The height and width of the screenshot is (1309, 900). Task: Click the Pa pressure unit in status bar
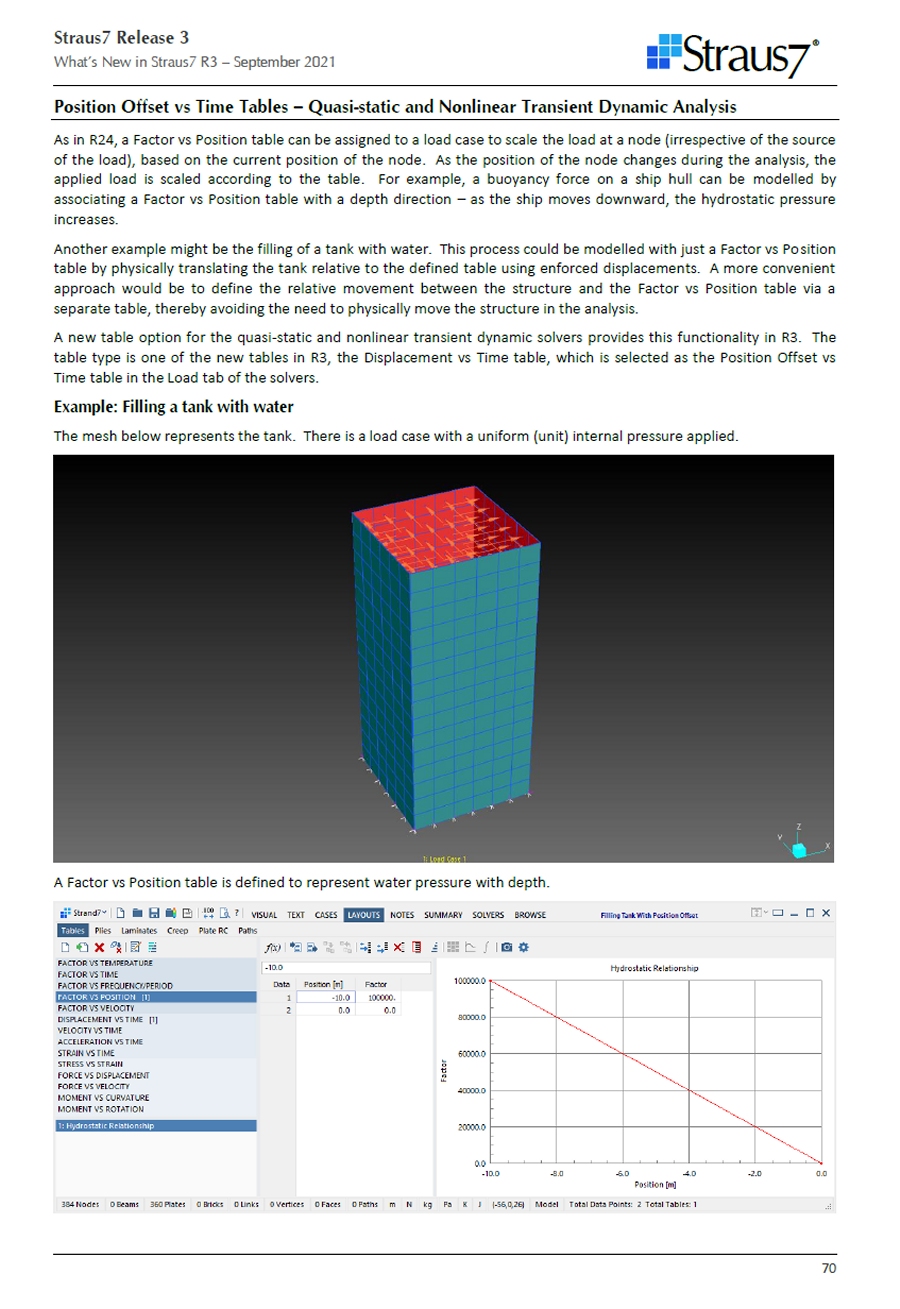coord(447,1204)
